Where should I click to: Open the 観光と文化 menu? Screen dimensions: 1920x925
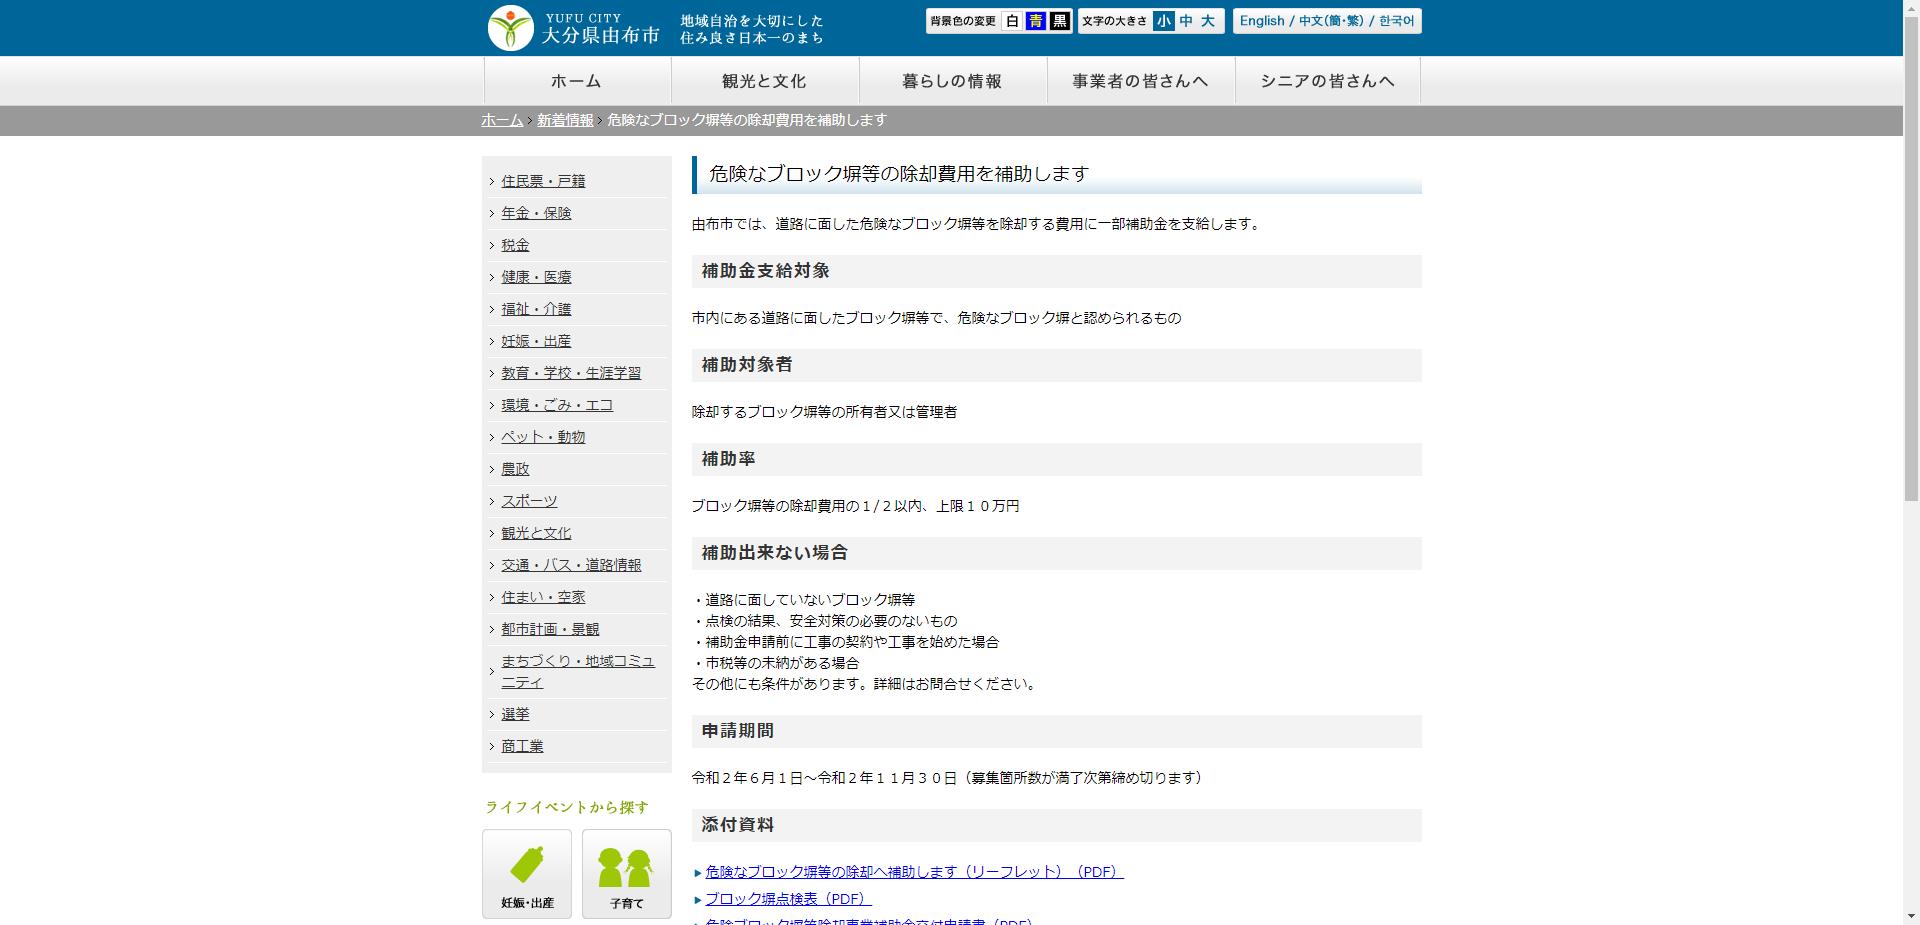point(764,81)
